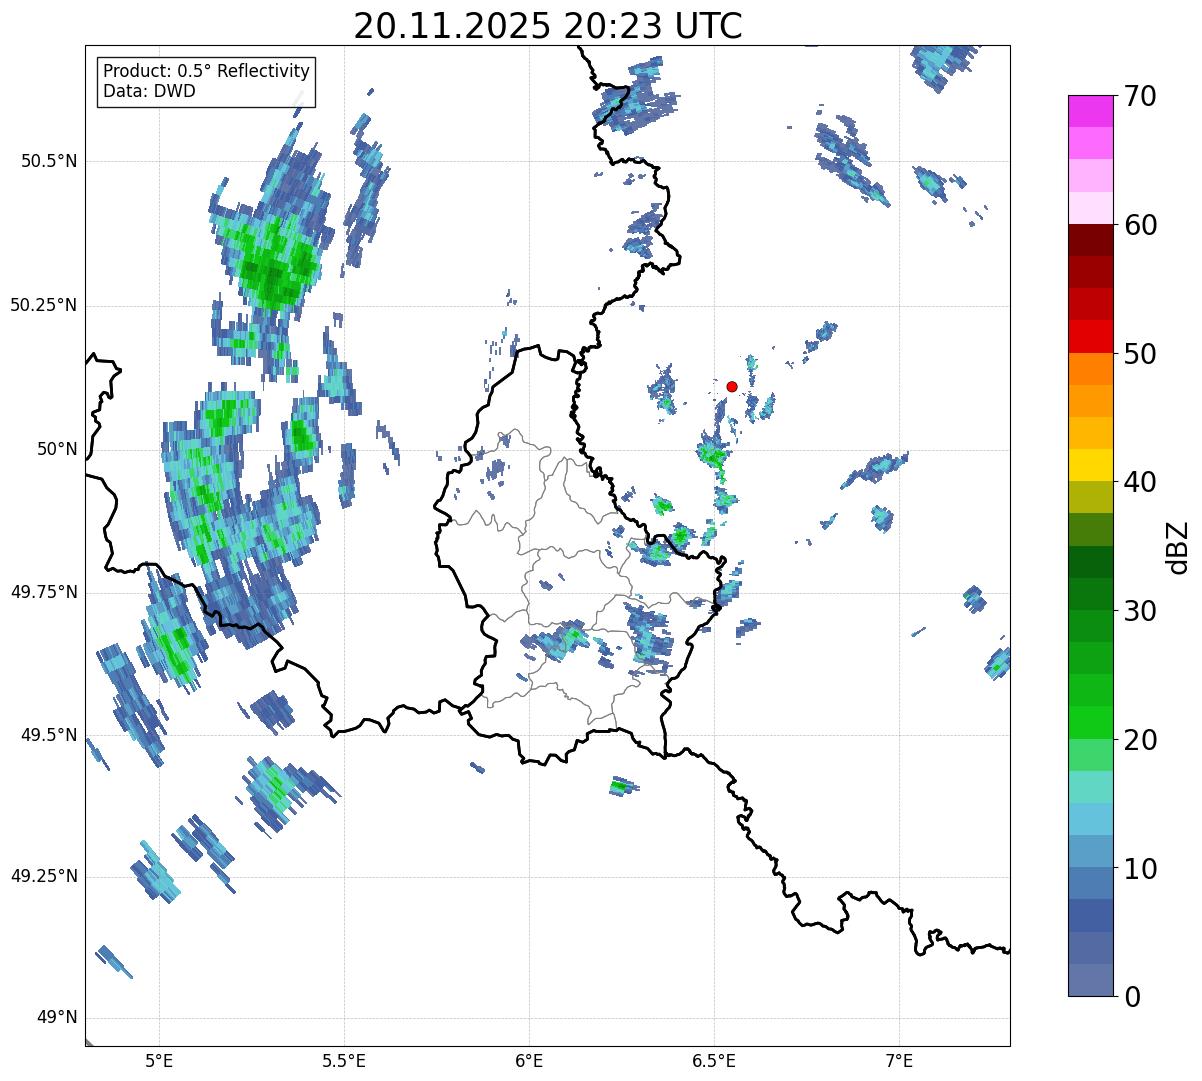Select the 49.5°N latitude label

coord(49,735)
